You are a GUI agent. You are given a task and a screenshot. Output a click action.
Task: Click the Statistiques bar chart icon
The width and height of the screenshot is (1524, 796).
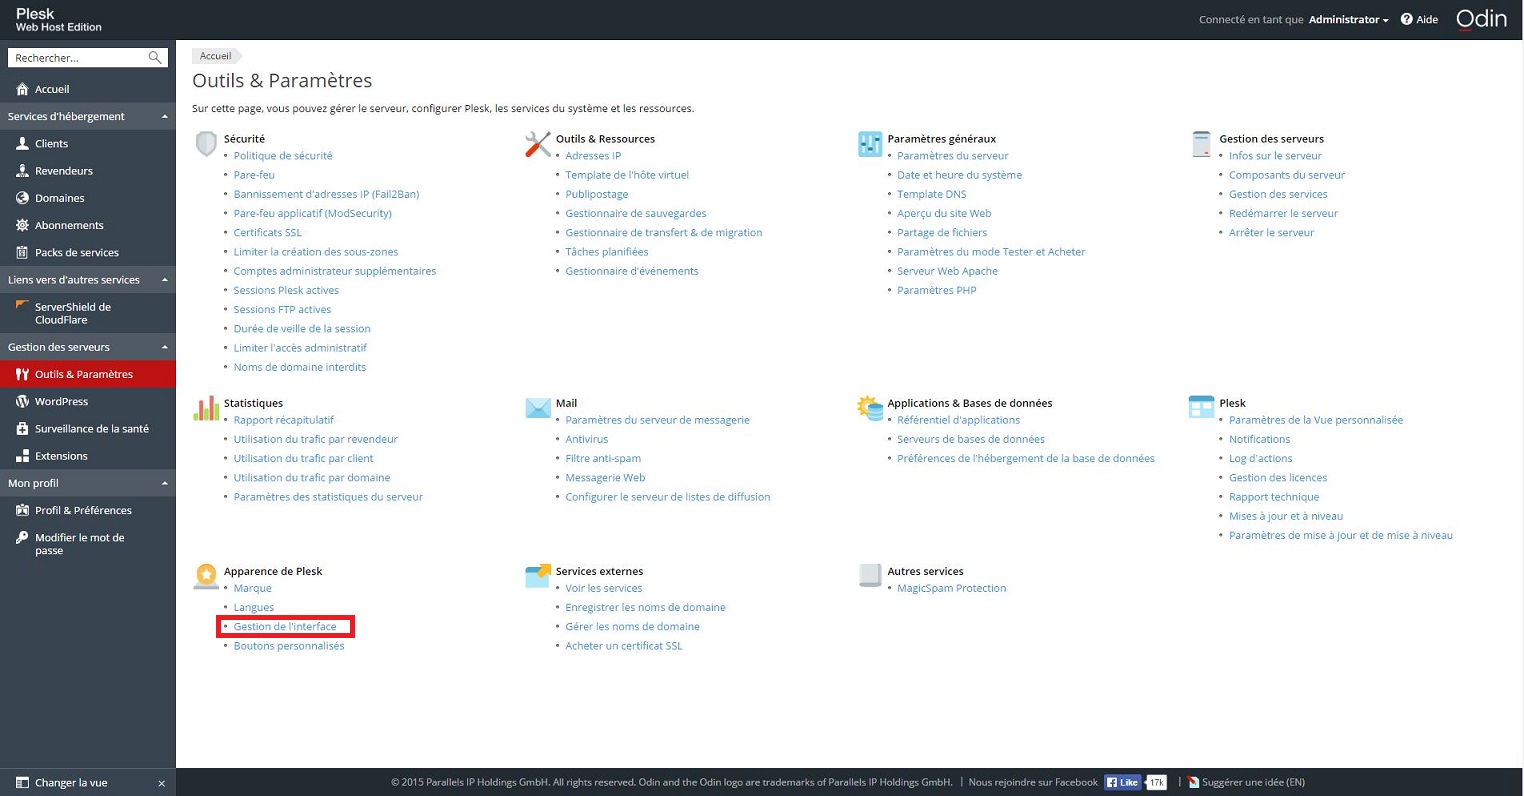[x=206, y=408]
